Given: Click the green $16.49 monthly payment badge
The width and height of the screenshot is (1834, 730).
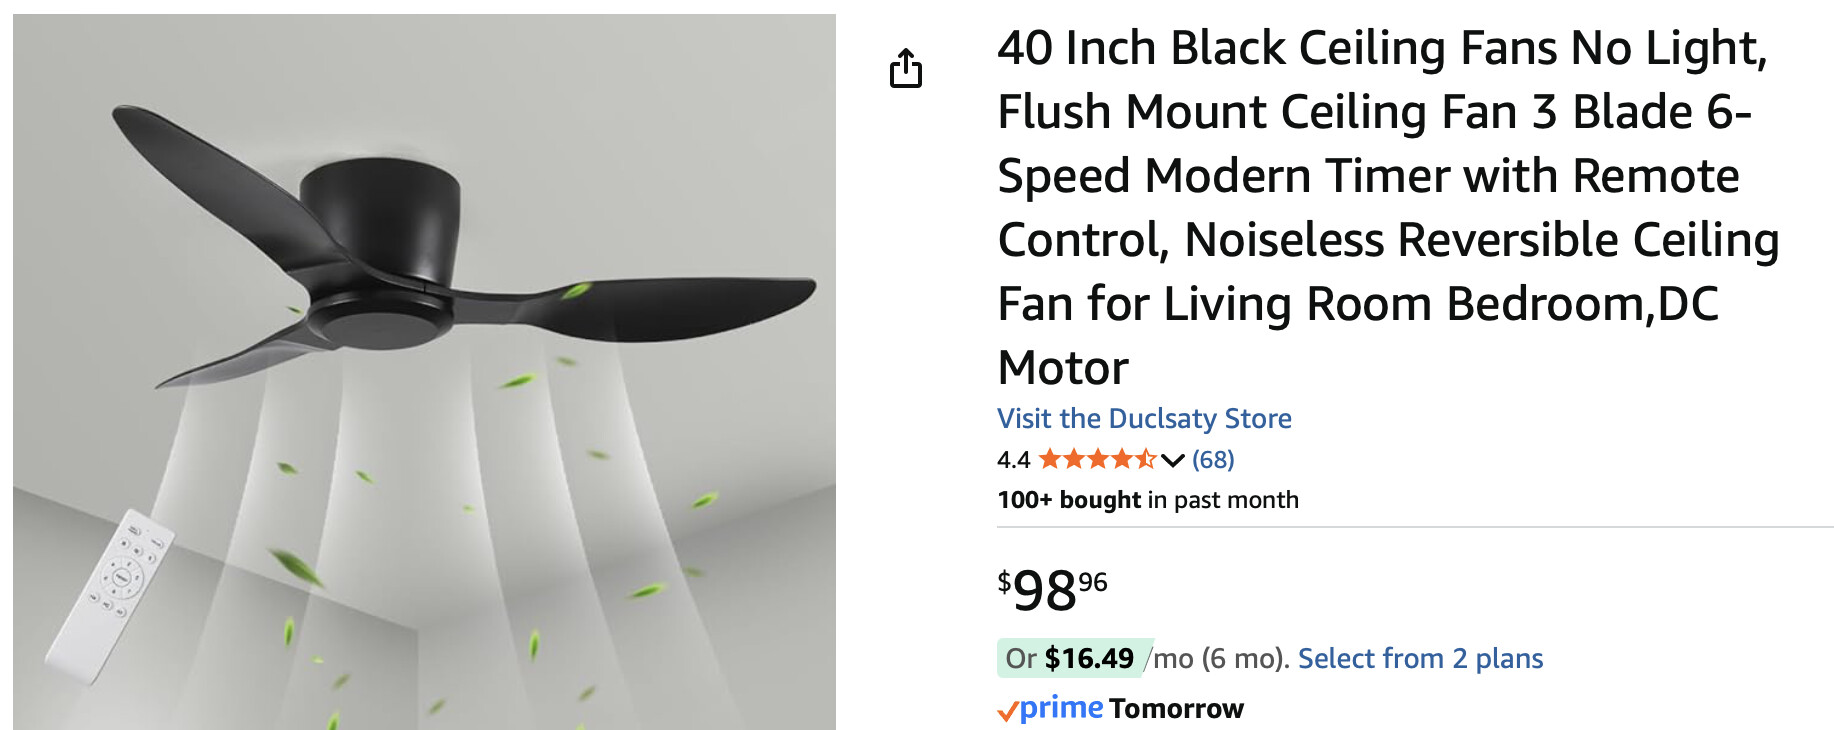Looking at the screenshot, I should (x=1074, y=658).
